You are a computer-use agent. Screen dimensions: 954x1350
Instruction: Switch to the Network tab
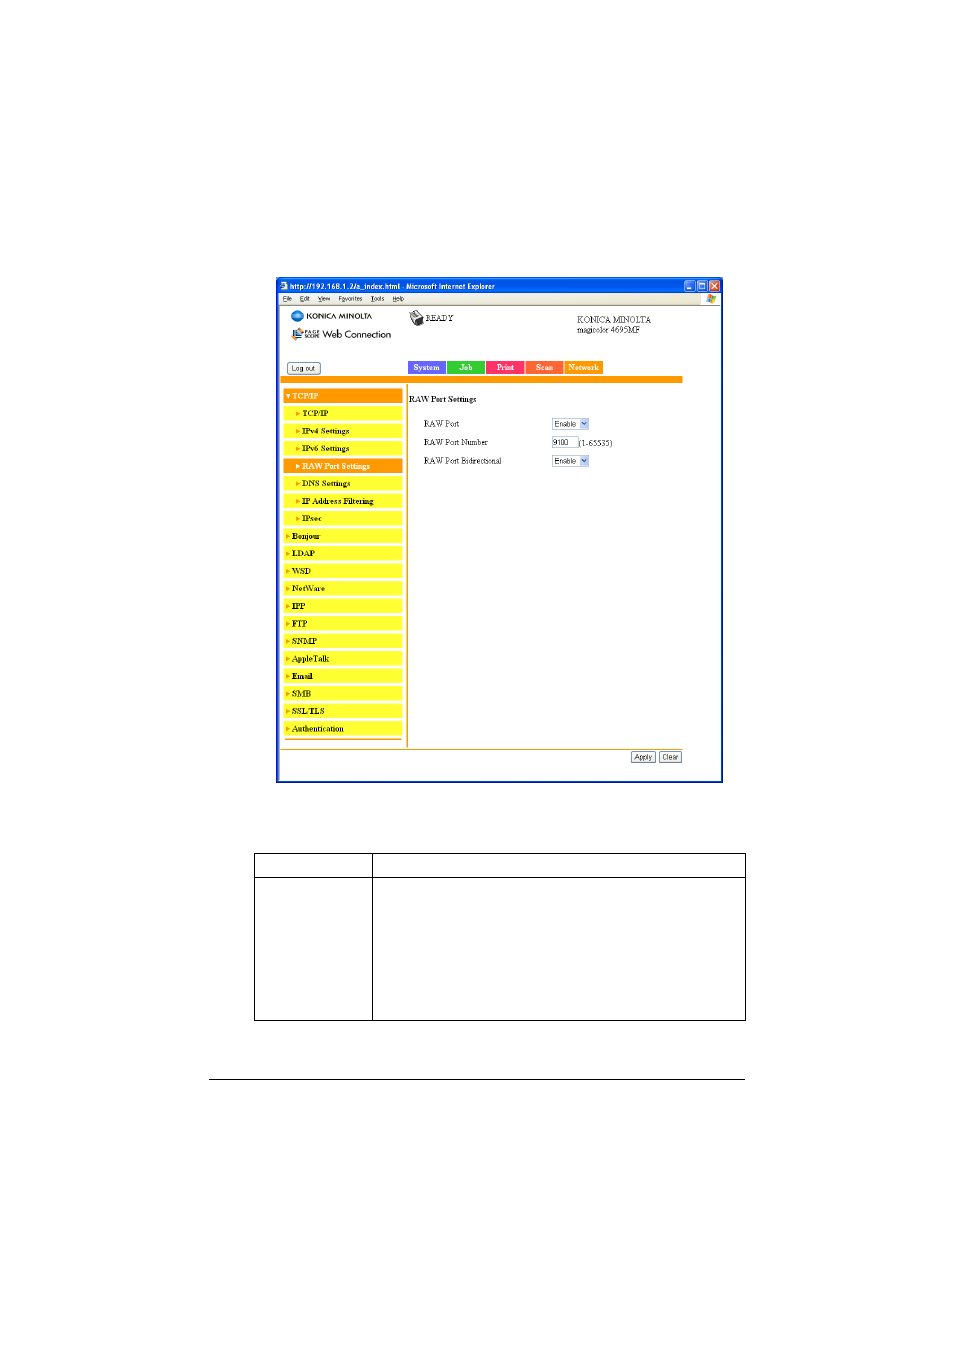584,367
